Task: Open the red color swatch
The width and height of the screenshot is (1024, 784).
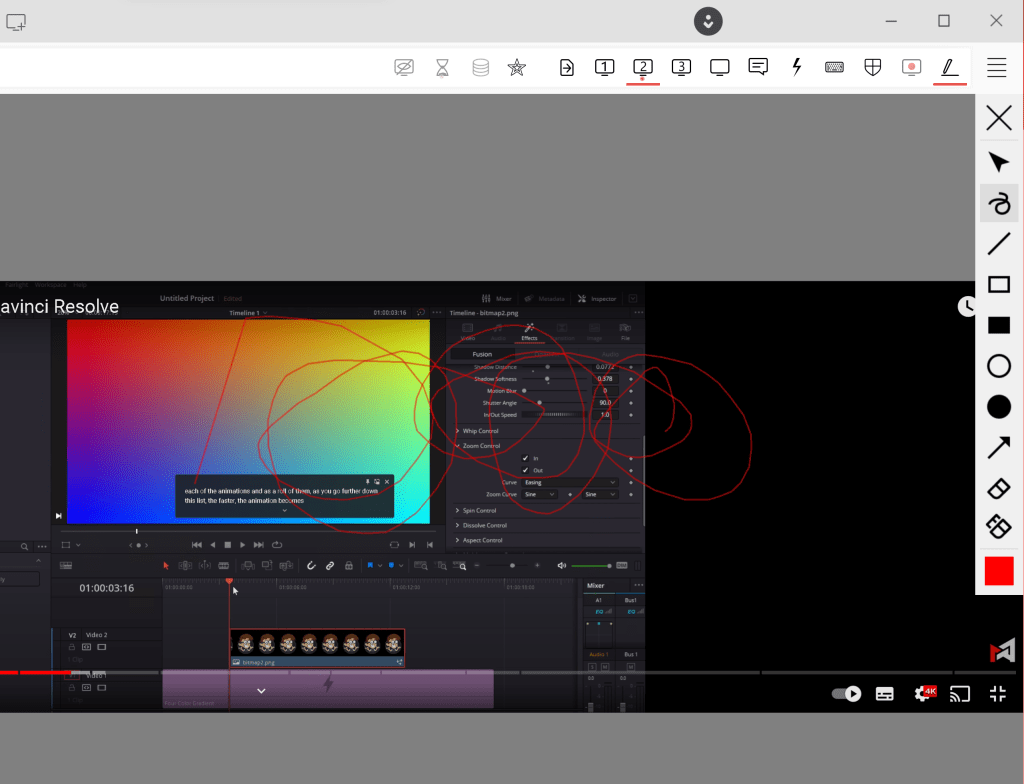Action: coord(999,571)
